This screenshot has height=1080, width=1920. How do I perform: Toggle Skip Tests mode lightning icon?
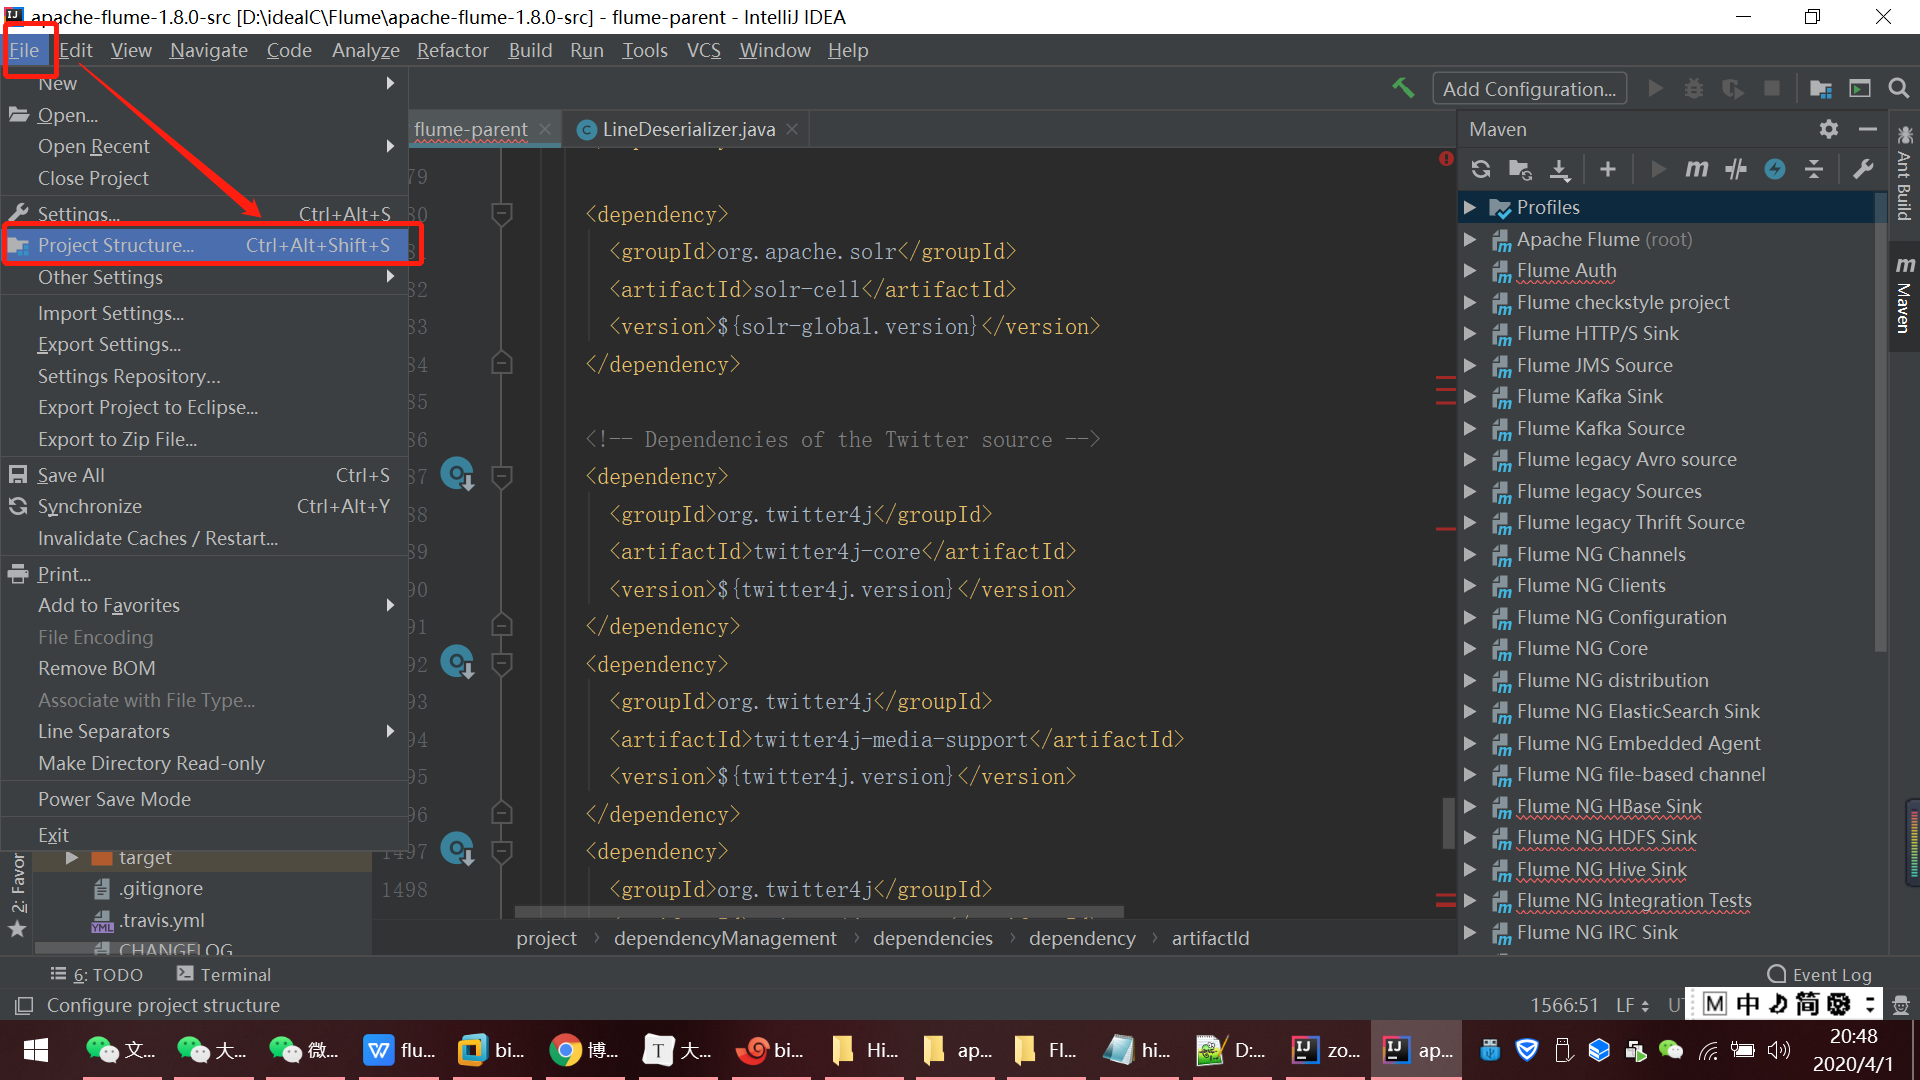click(1775, 169)
